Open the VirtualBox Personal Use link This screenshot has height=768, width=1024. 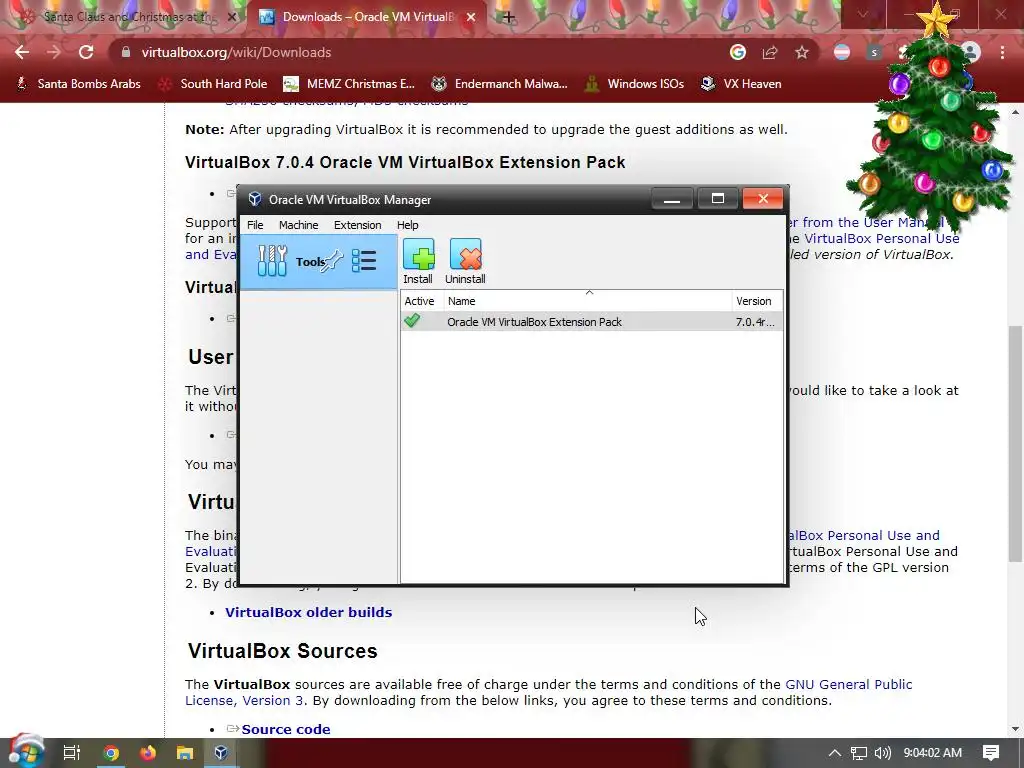tap(882, 238)
